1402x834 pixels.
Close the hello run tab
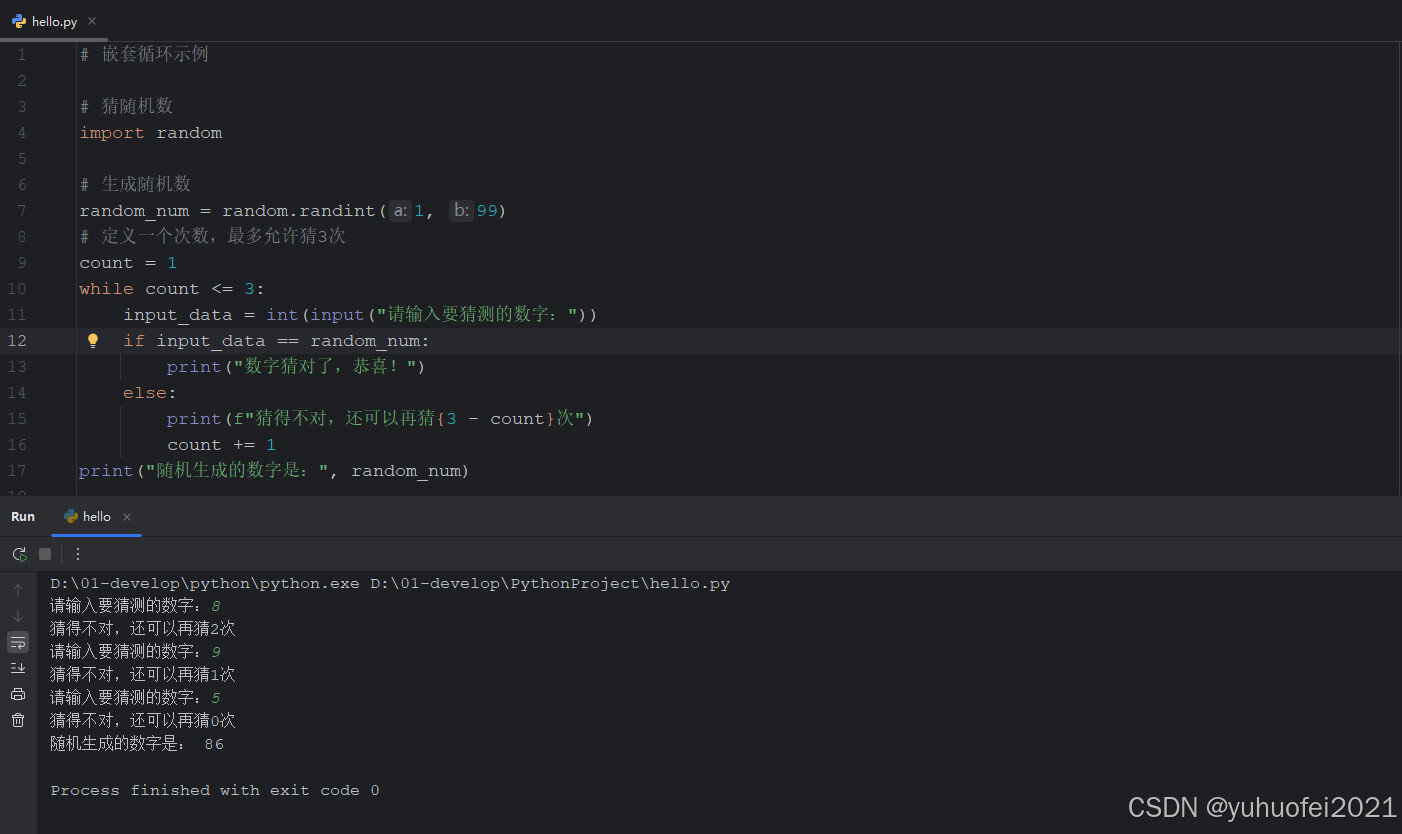point(127,517)
